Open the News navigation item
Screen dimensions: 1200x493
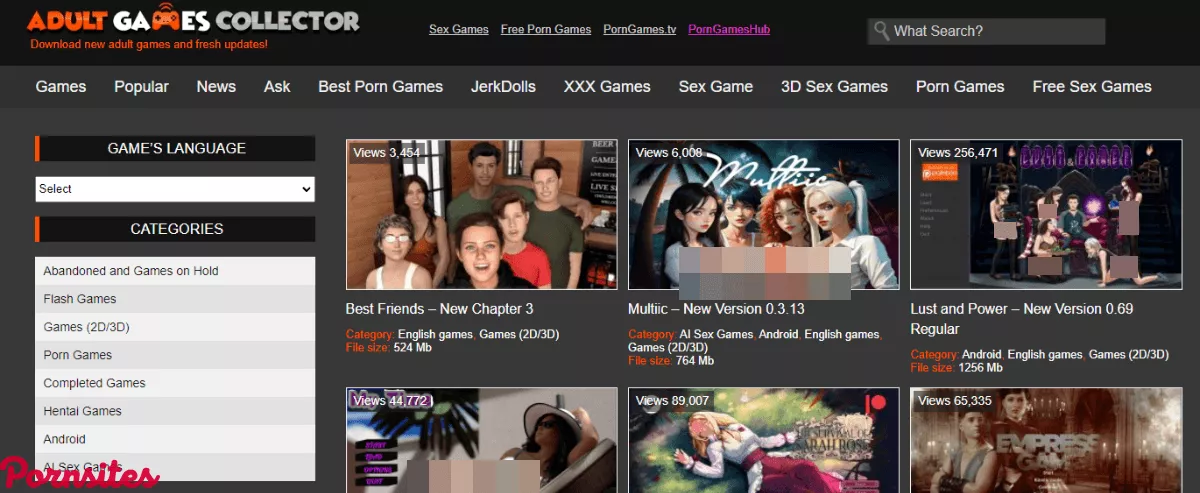[x=216, y=87]
